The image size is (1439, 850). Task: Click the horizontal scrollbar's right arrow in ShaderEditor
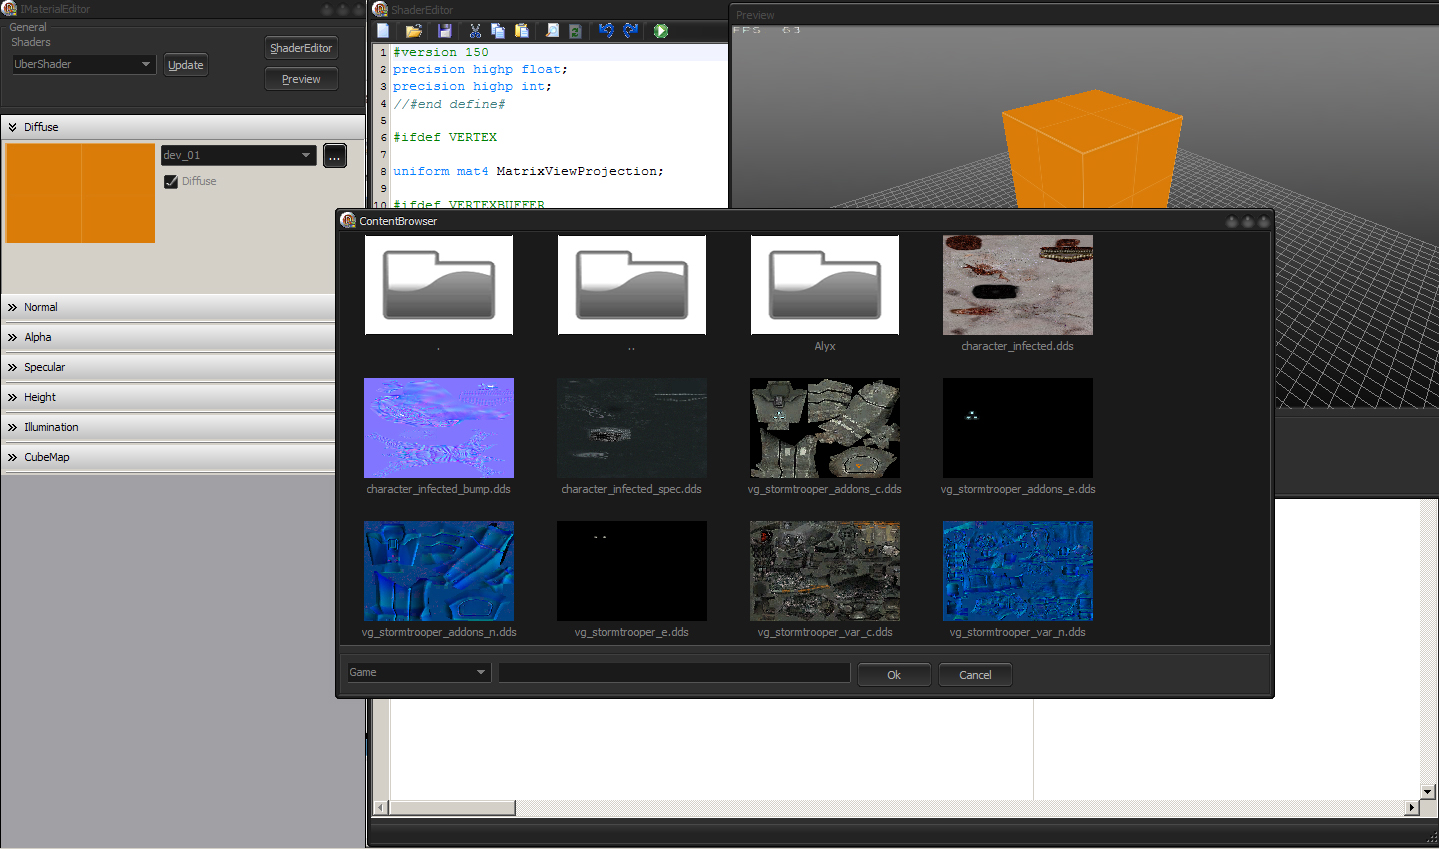[x=1411, y=807]
